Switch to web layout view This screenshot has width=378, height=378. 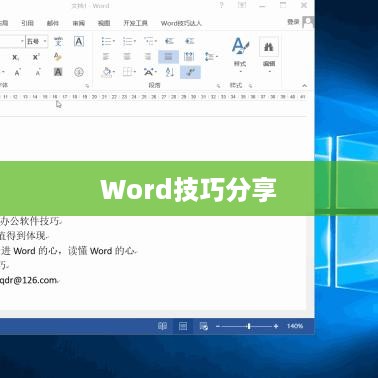click(x=204, y=326)
